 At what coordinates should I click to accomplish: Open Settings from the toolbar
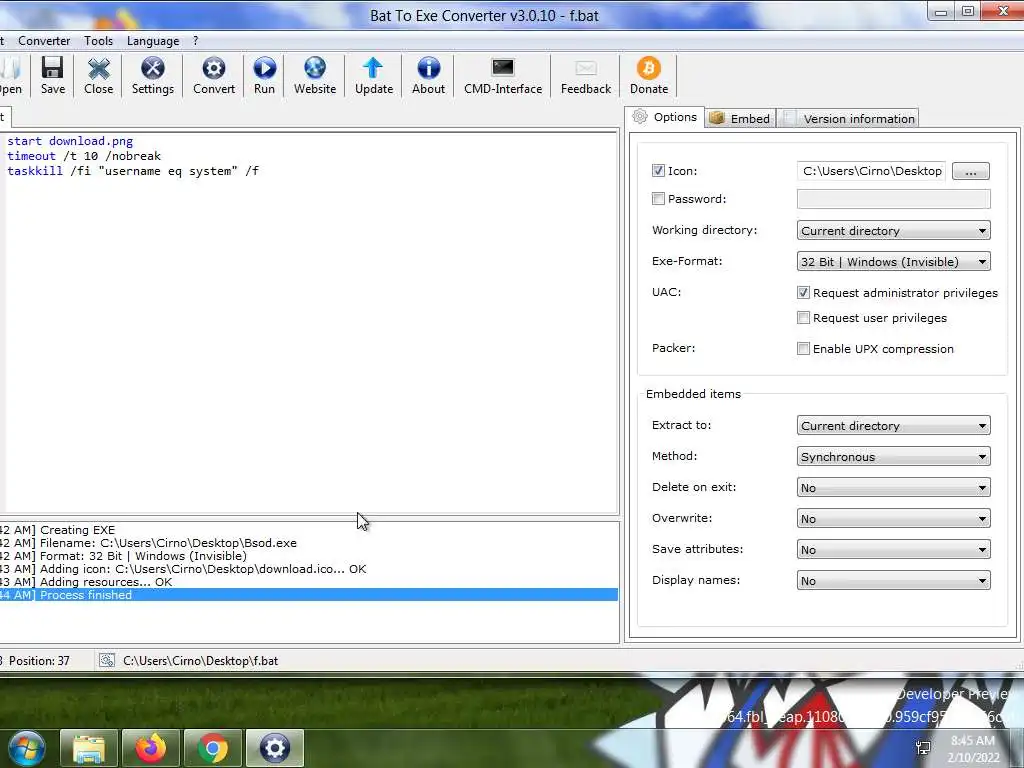point(153,76)
